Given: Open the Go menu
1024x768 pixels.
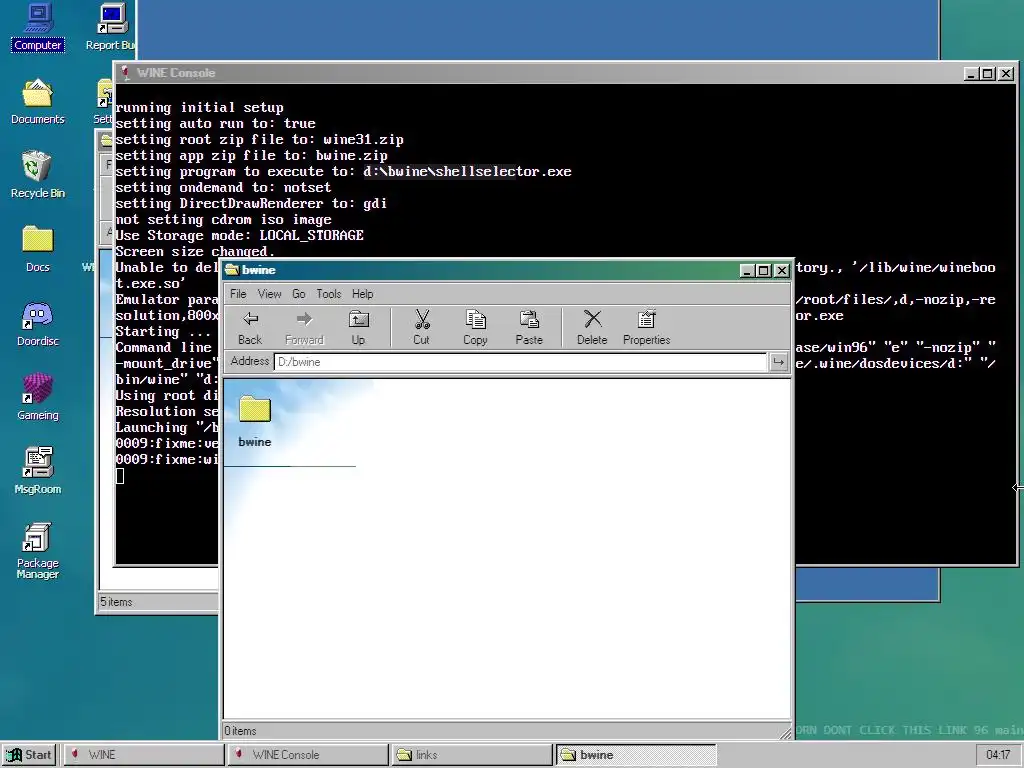Looking at the screenshot, I should coord(298,294).
